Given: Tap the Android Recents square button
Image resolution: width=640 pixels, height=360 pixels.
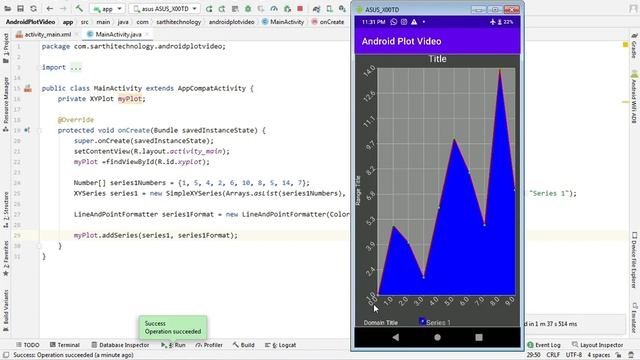Looking at the screenshot, I should (479, 337).
